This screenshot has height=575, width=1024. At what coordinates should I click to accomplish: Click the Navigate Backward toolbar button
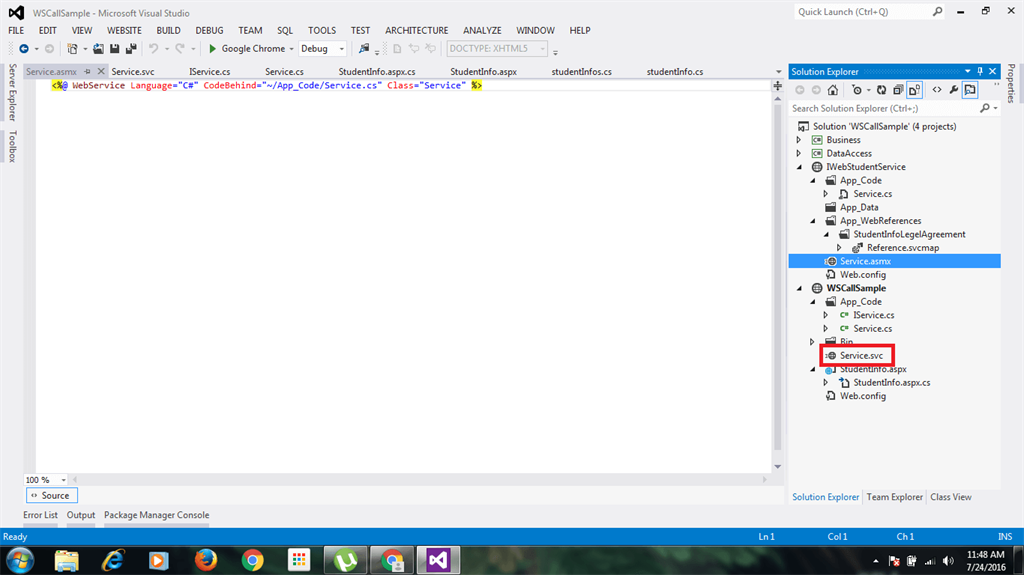click(x=24, y=48)
